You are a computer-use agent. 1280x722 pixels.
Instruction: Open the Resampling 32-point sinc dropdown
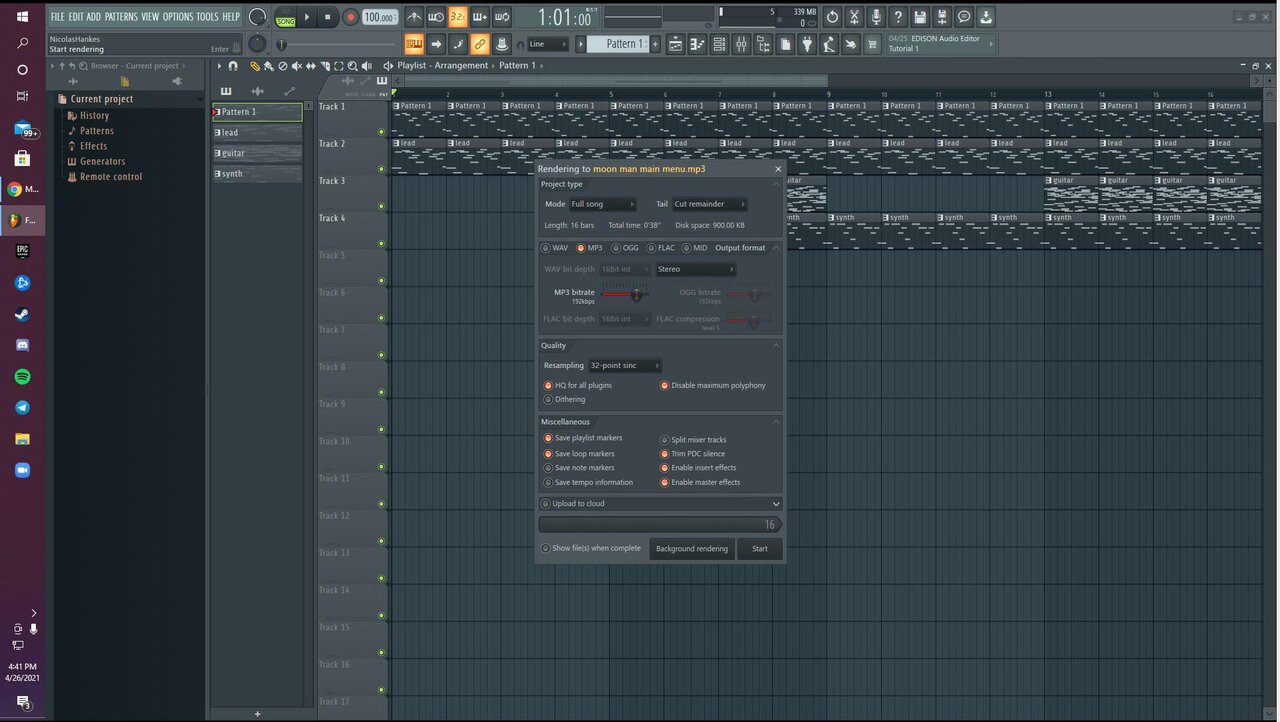pos(625,365)
